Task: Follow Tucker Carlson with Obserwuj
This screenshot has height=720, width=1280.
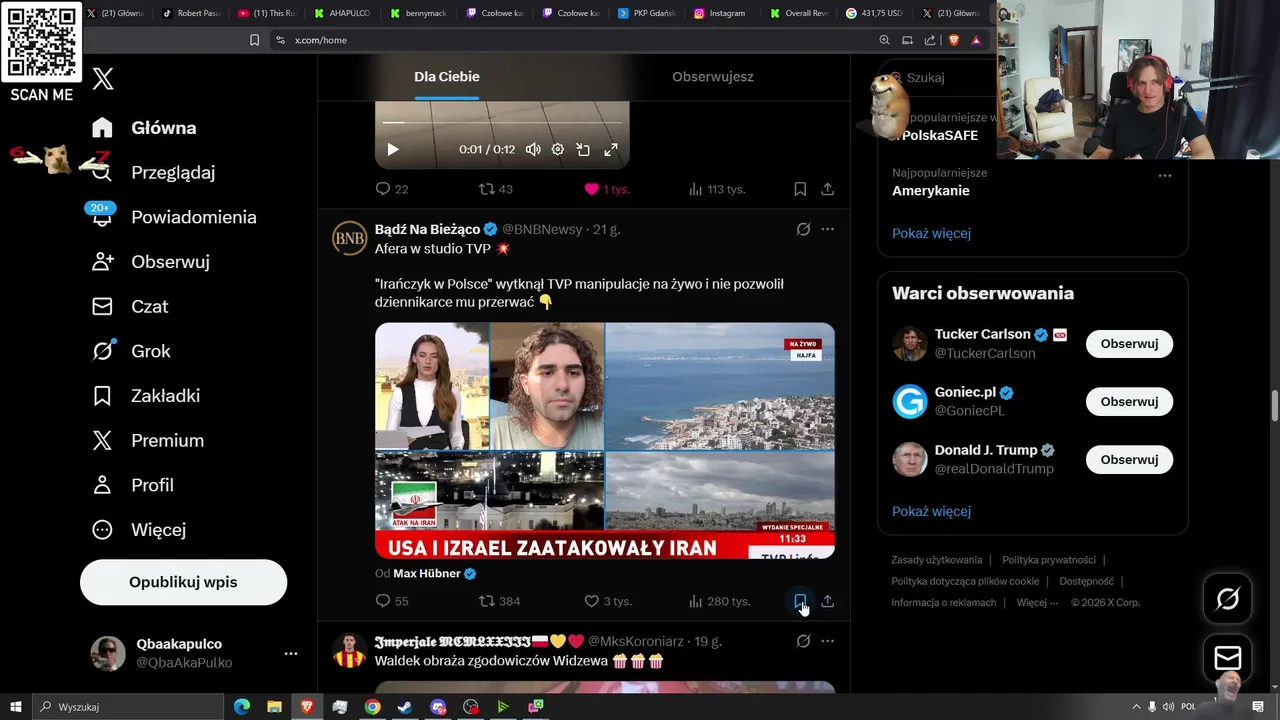Action: (1129, 344)
